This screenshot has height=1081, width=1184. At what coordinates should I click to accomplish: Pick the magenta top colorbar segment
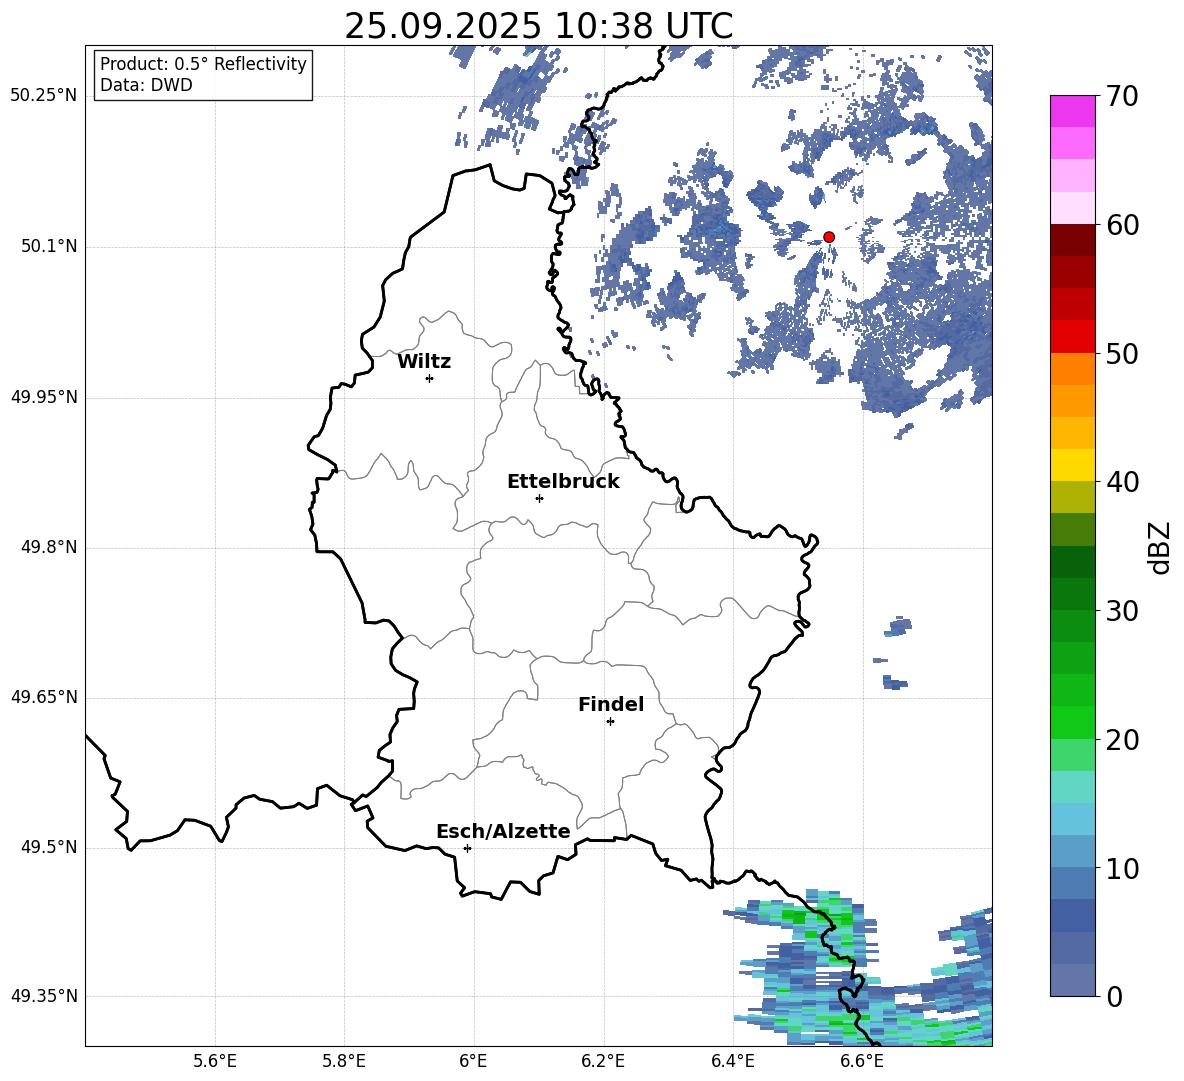[1073, 112]
